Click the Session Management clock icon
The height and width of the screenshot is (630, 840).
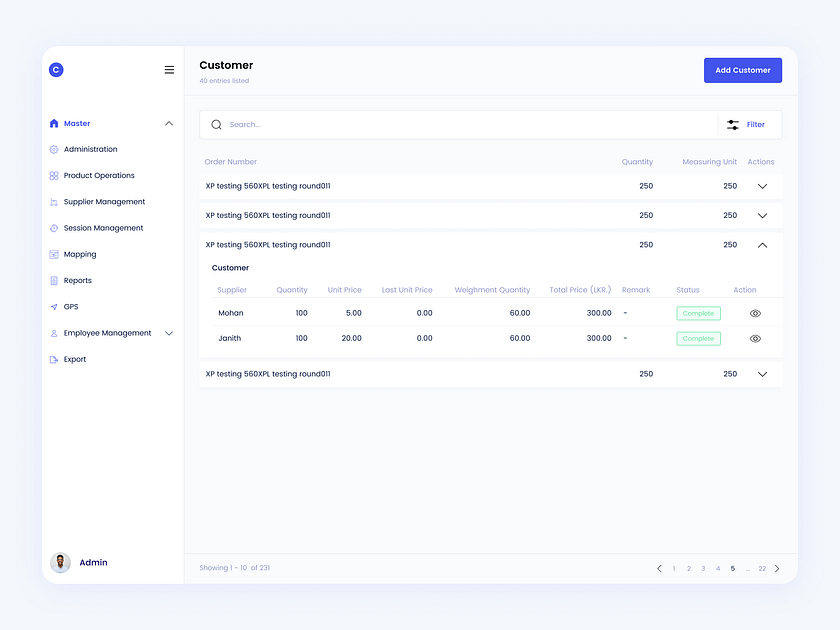(x=54, y=228)
